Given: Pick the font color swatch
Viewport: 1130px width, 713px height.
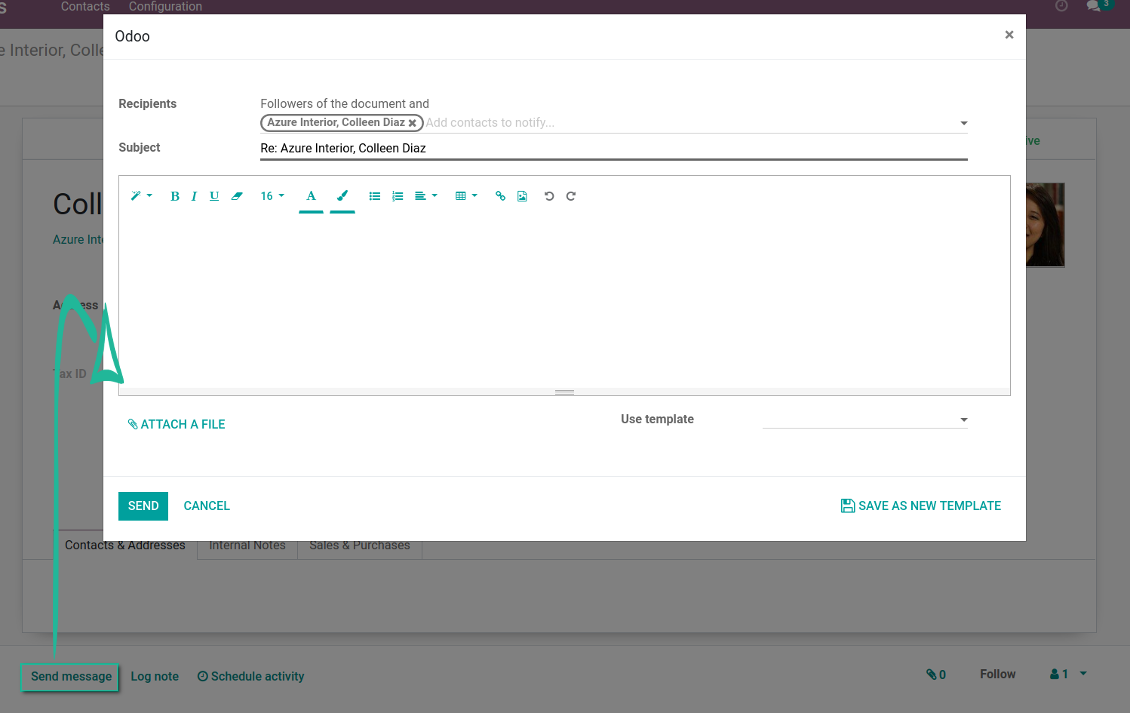Looking at the screenshot, I should point(311,196).
